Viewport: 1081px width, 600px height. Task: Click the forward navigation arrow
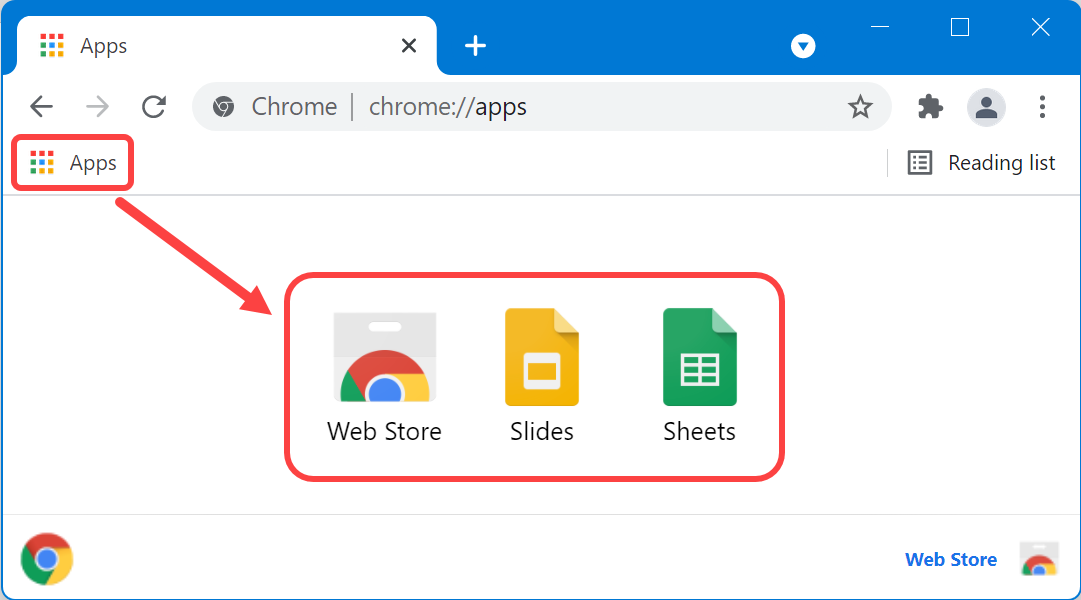pos(96,106)
